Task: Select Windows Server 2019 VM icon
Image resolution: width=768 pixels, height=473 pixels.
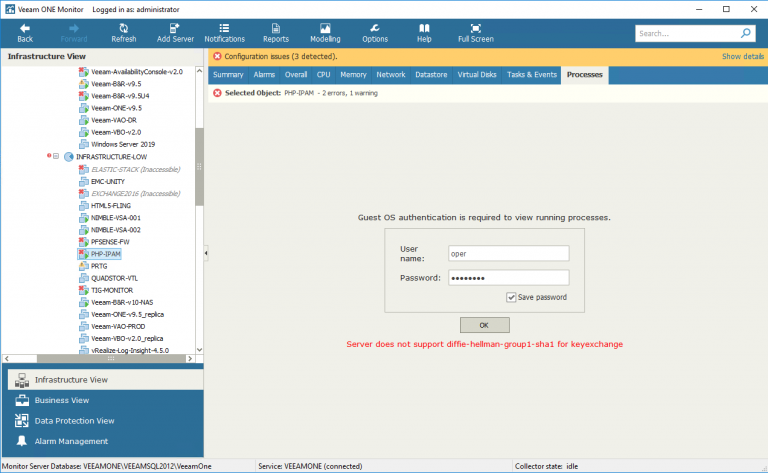Action: [84, 144]
